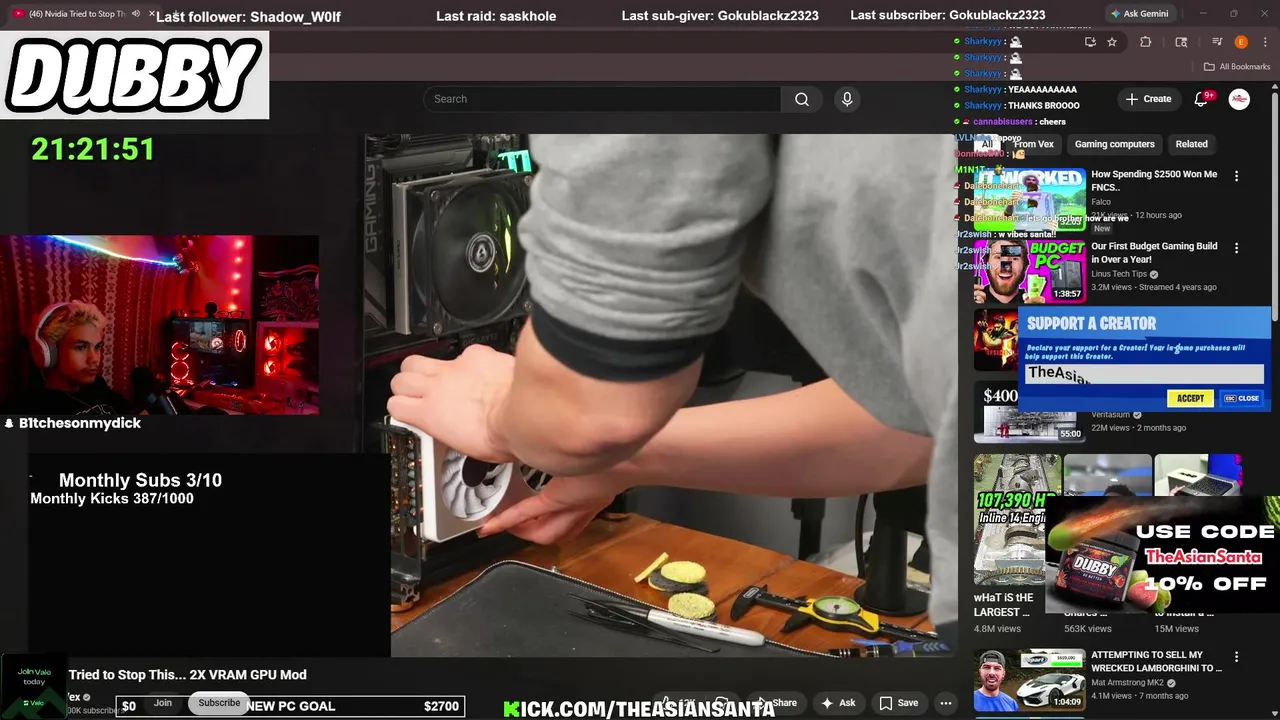Click the Support a Creator code field
The image size is (1280, 720).
pyautogui.click(x=1145, y=374)
